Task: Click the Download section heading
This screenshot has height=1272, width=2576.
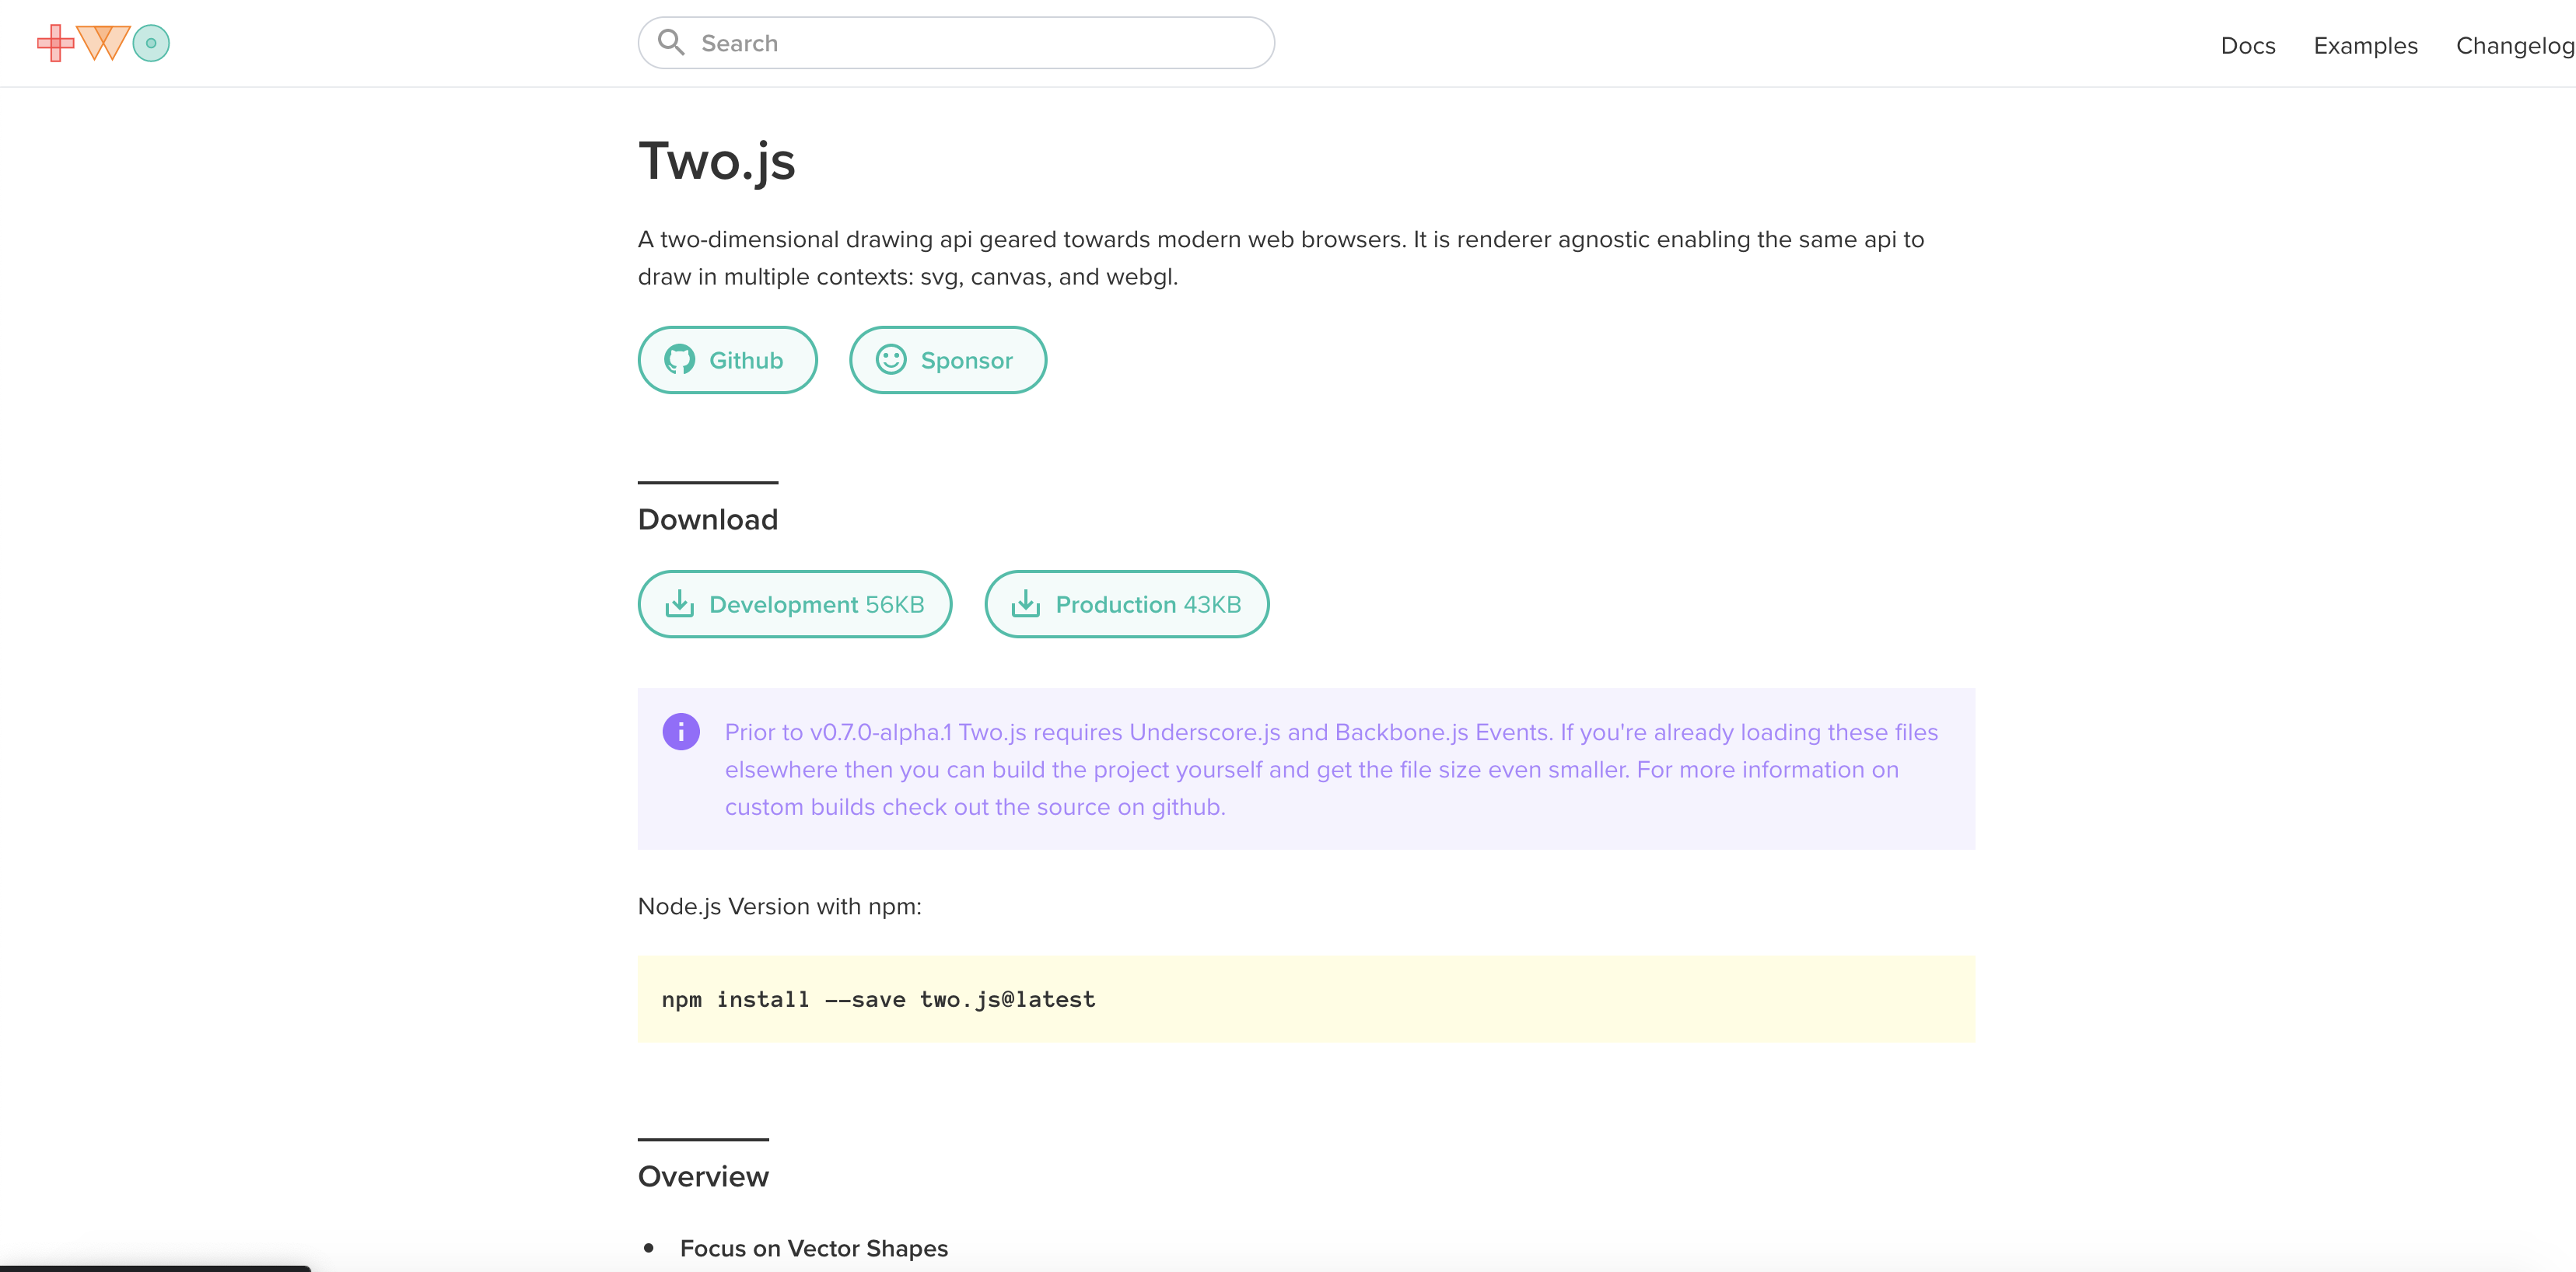Action: click(x=707, y=520)
